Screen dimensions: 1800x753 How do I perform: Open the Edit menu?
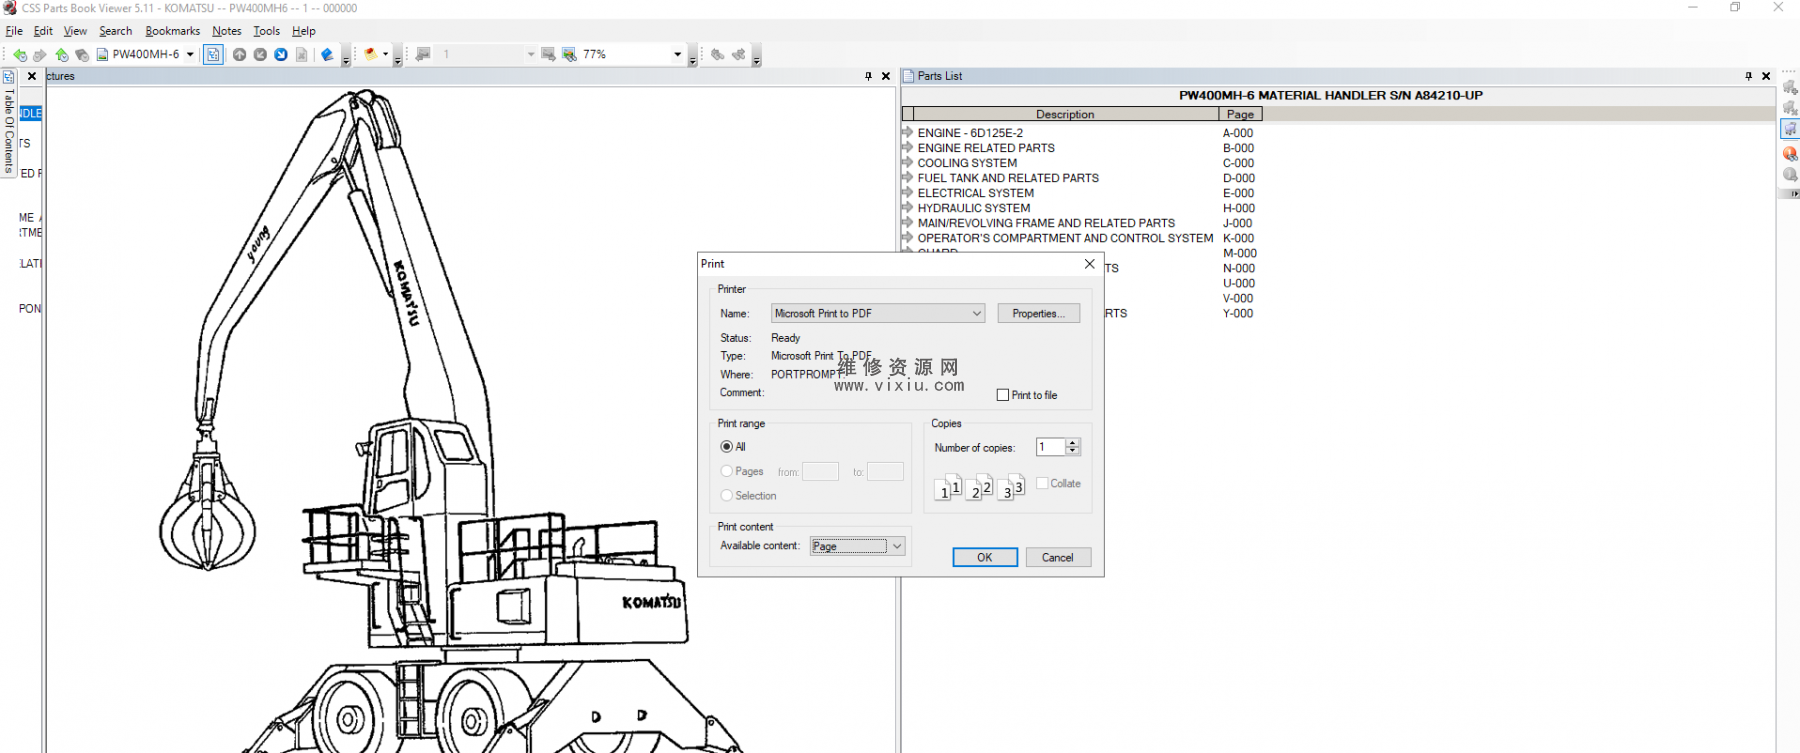tap(43, 31)
